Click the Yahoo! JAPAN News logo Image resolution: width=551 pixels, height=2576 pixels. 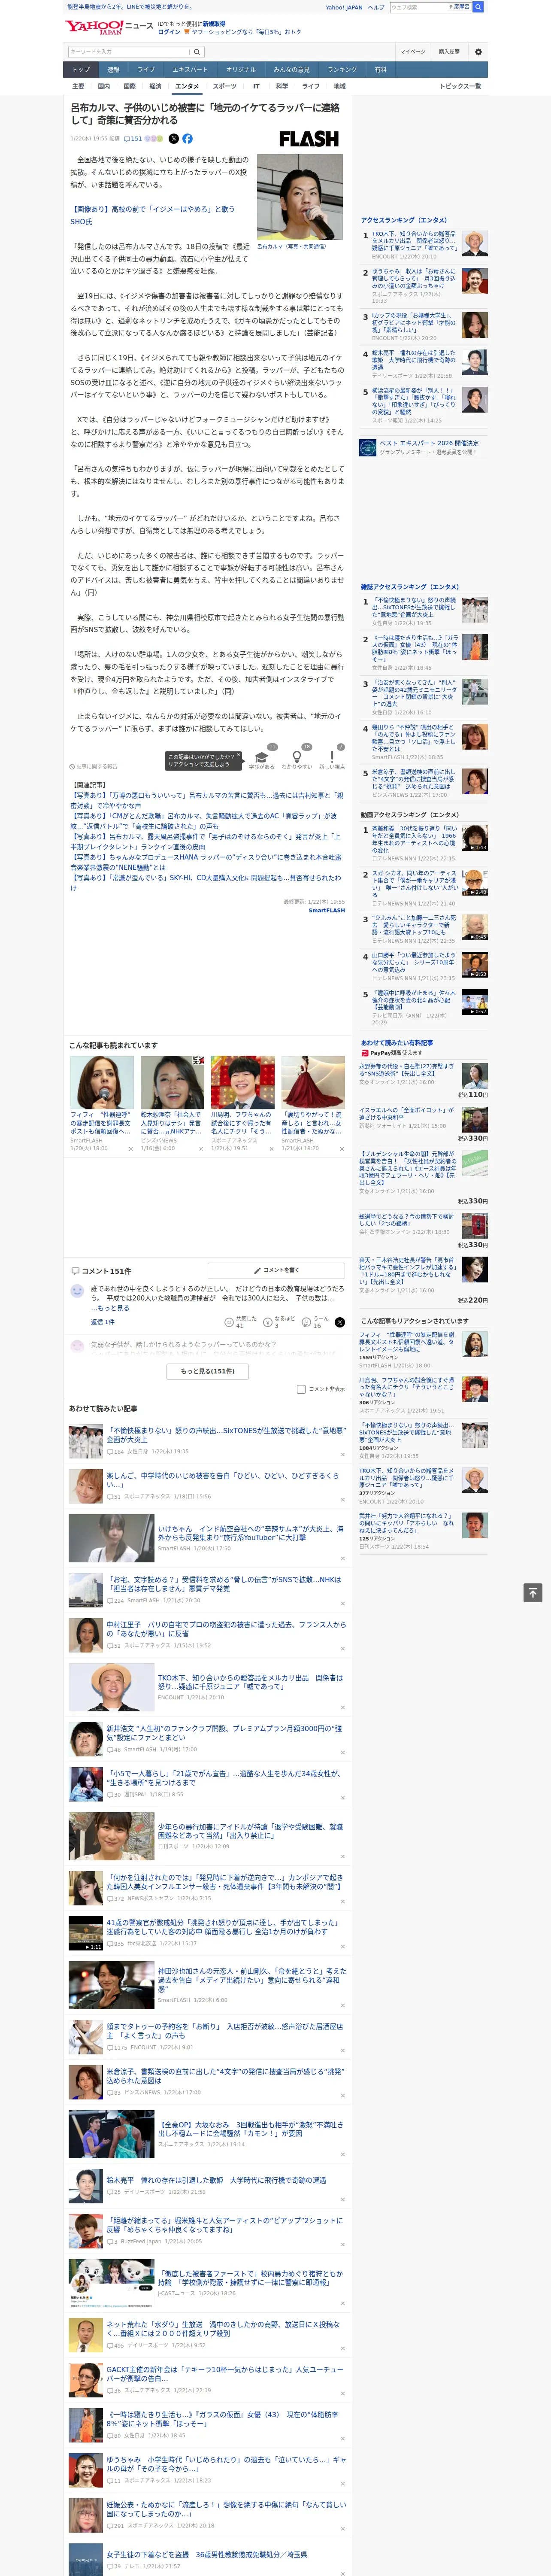(x=109, y=27)
